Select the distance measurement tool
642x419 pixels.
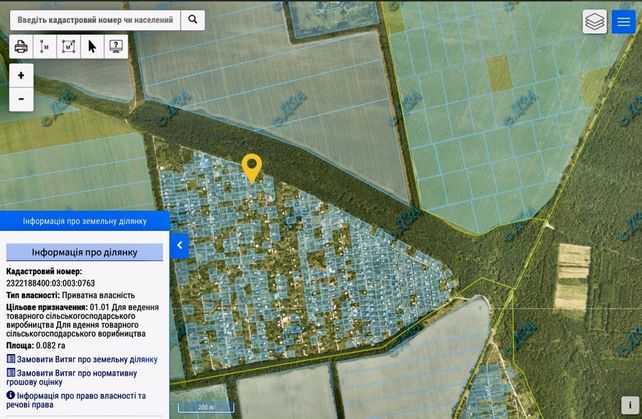pos(45,47)
